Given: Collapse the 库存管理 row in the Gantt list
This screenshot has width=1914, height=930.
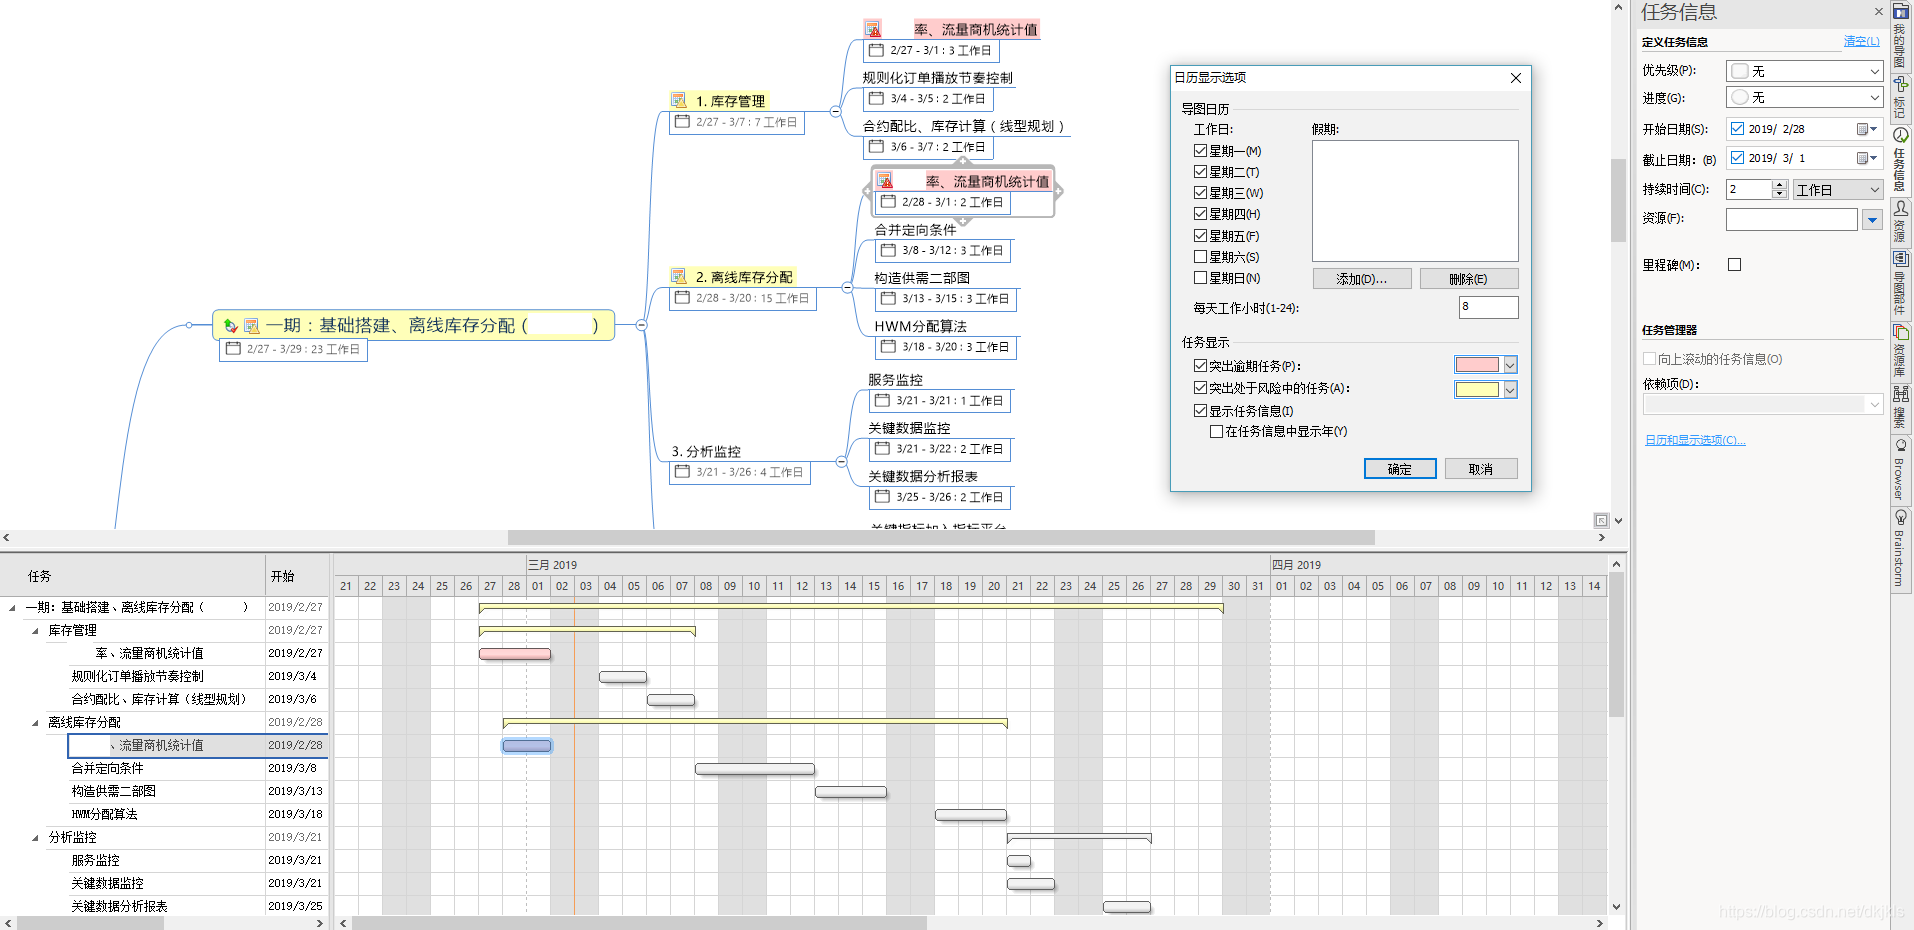Looking at the screenshot, I should 35,630.
